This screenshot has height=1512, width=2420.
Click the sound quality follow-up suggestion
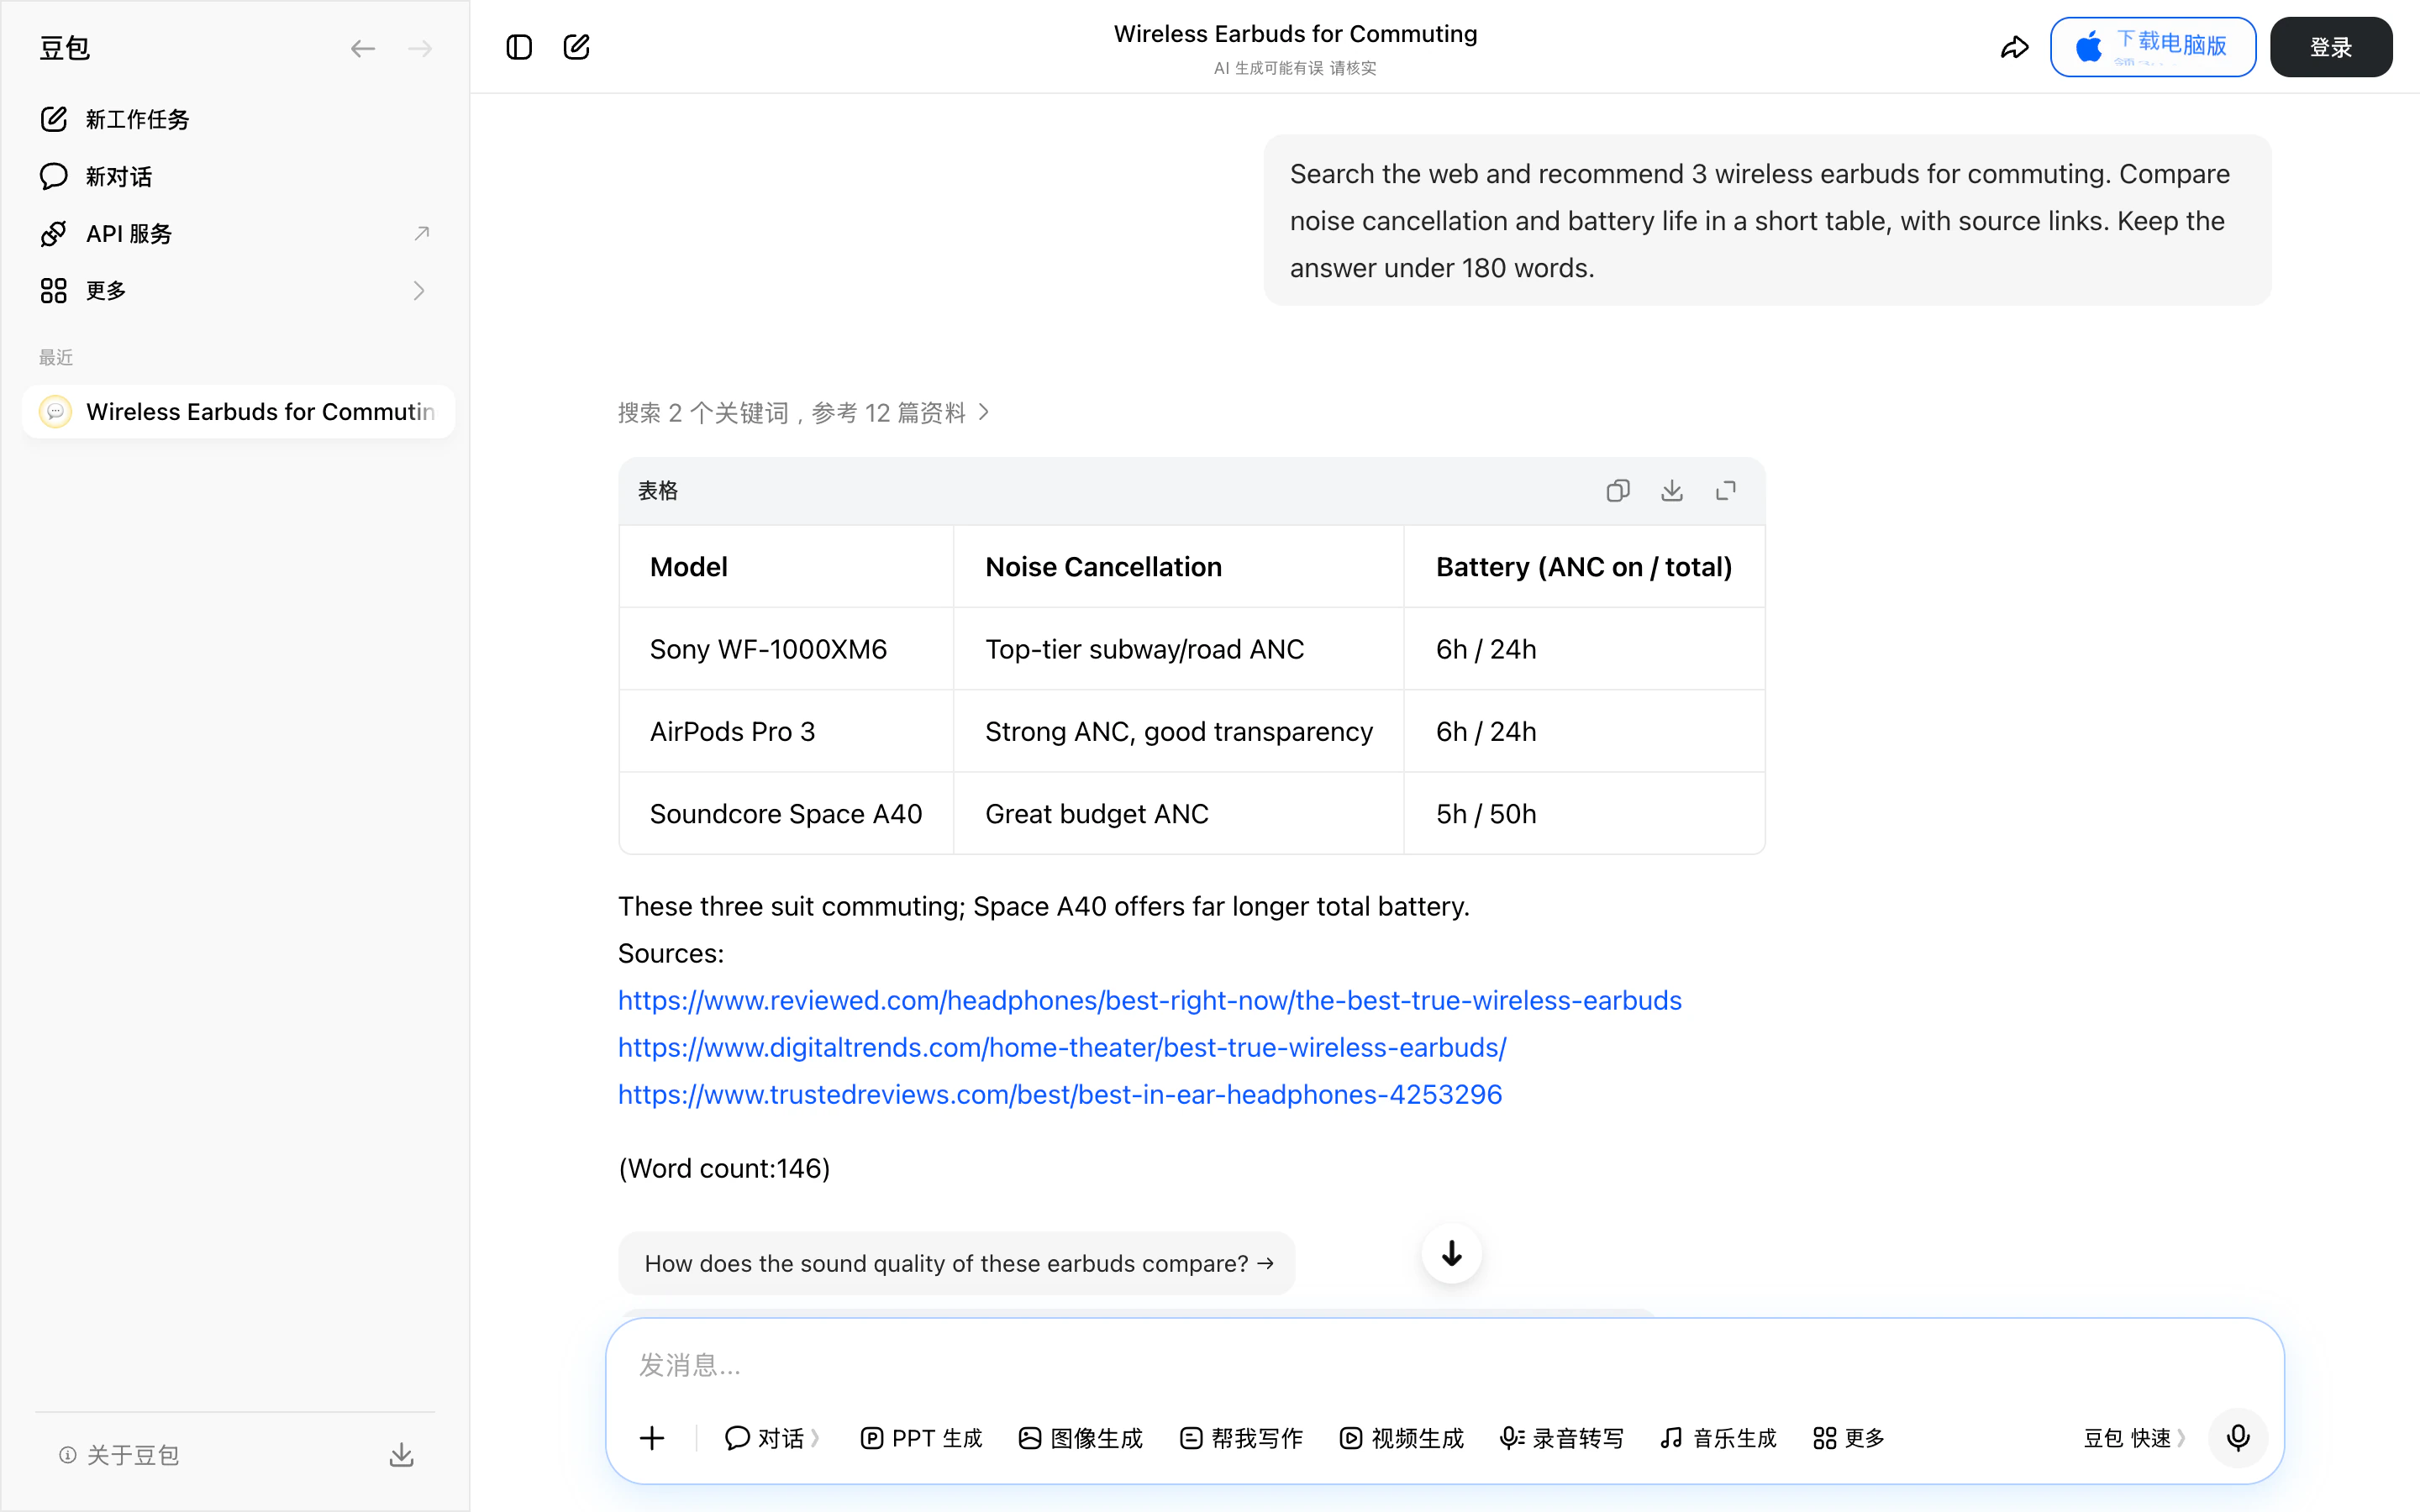point(957,1263)
